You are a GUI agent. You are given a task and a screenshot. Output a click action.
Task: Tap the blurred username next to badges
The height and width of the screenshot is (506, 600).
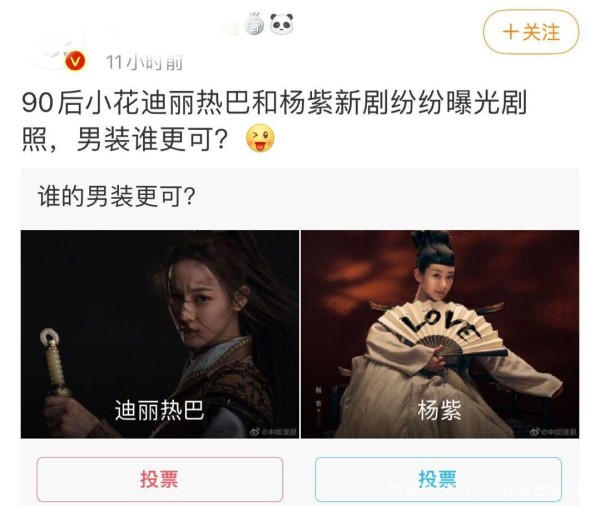[172, 27]
